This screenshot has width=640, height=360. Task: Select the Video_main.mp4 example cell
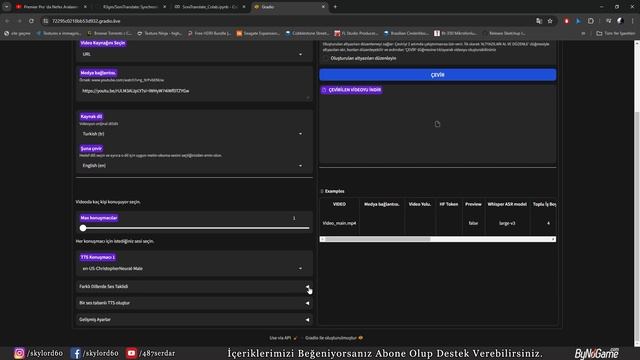[340, 223]
